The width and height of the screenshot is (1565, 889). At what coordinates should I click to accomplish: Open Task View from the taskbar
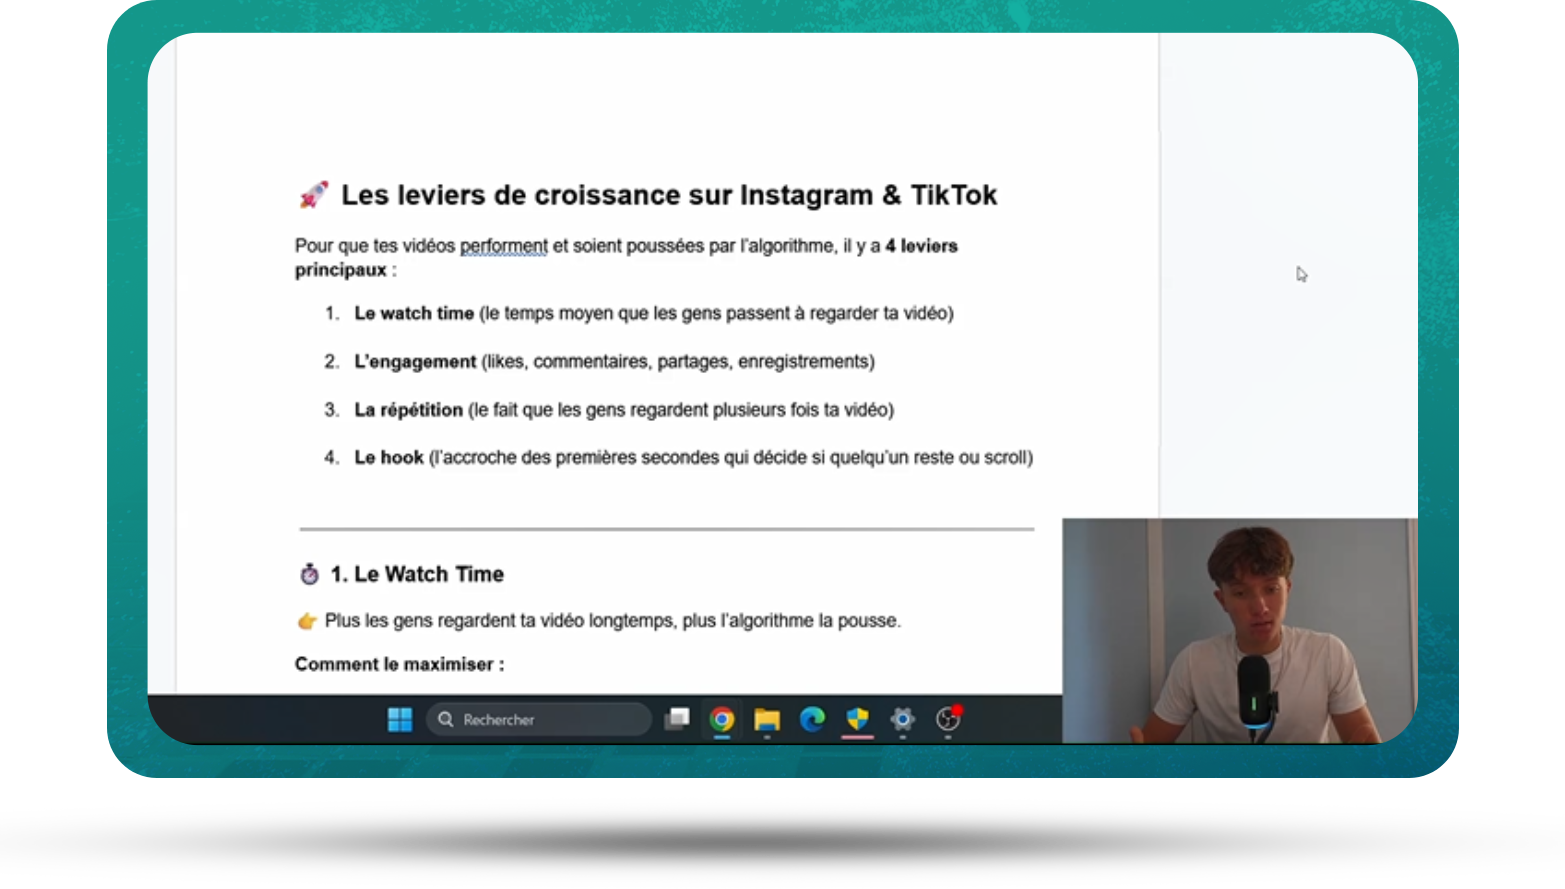click(x=677, y=719)
